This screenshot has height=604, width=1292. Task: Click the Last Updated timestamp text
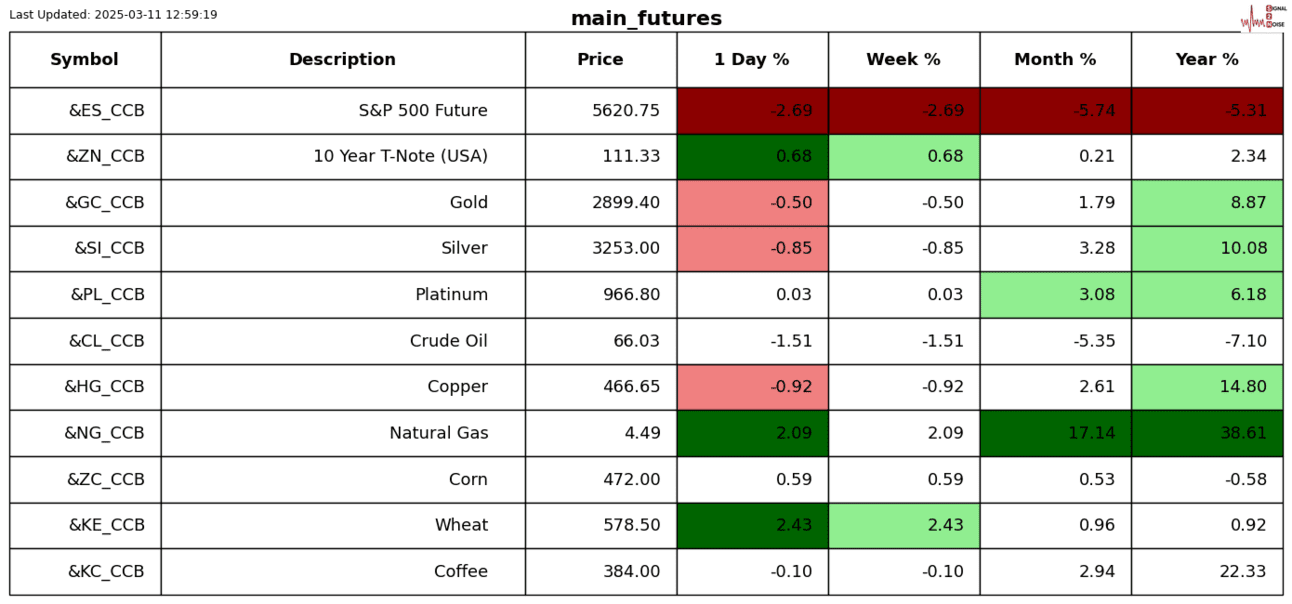point(113,15)
